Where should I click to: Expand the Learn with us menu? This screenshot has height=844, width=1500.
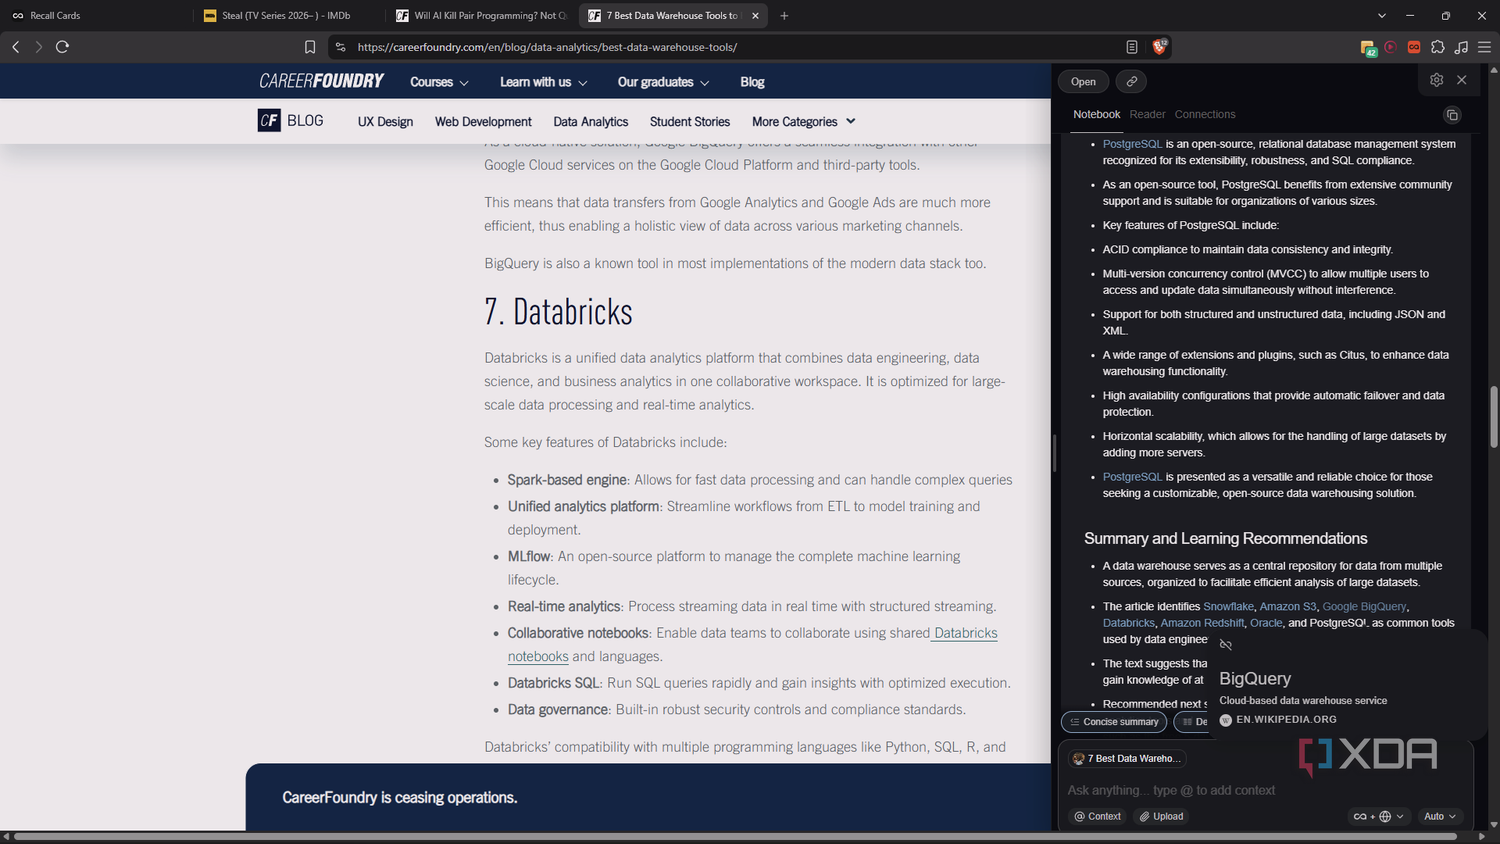pos(544,82)
